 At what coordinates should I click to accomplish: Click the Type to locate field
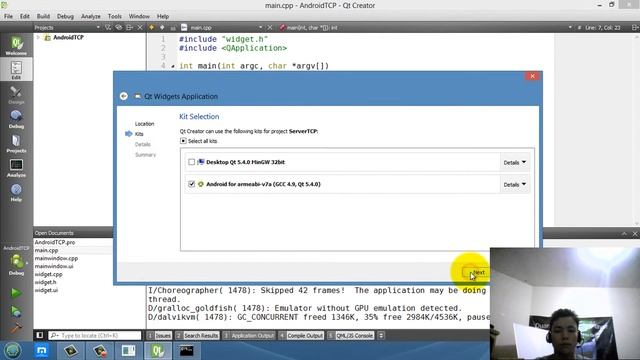(x=95, y=335)
